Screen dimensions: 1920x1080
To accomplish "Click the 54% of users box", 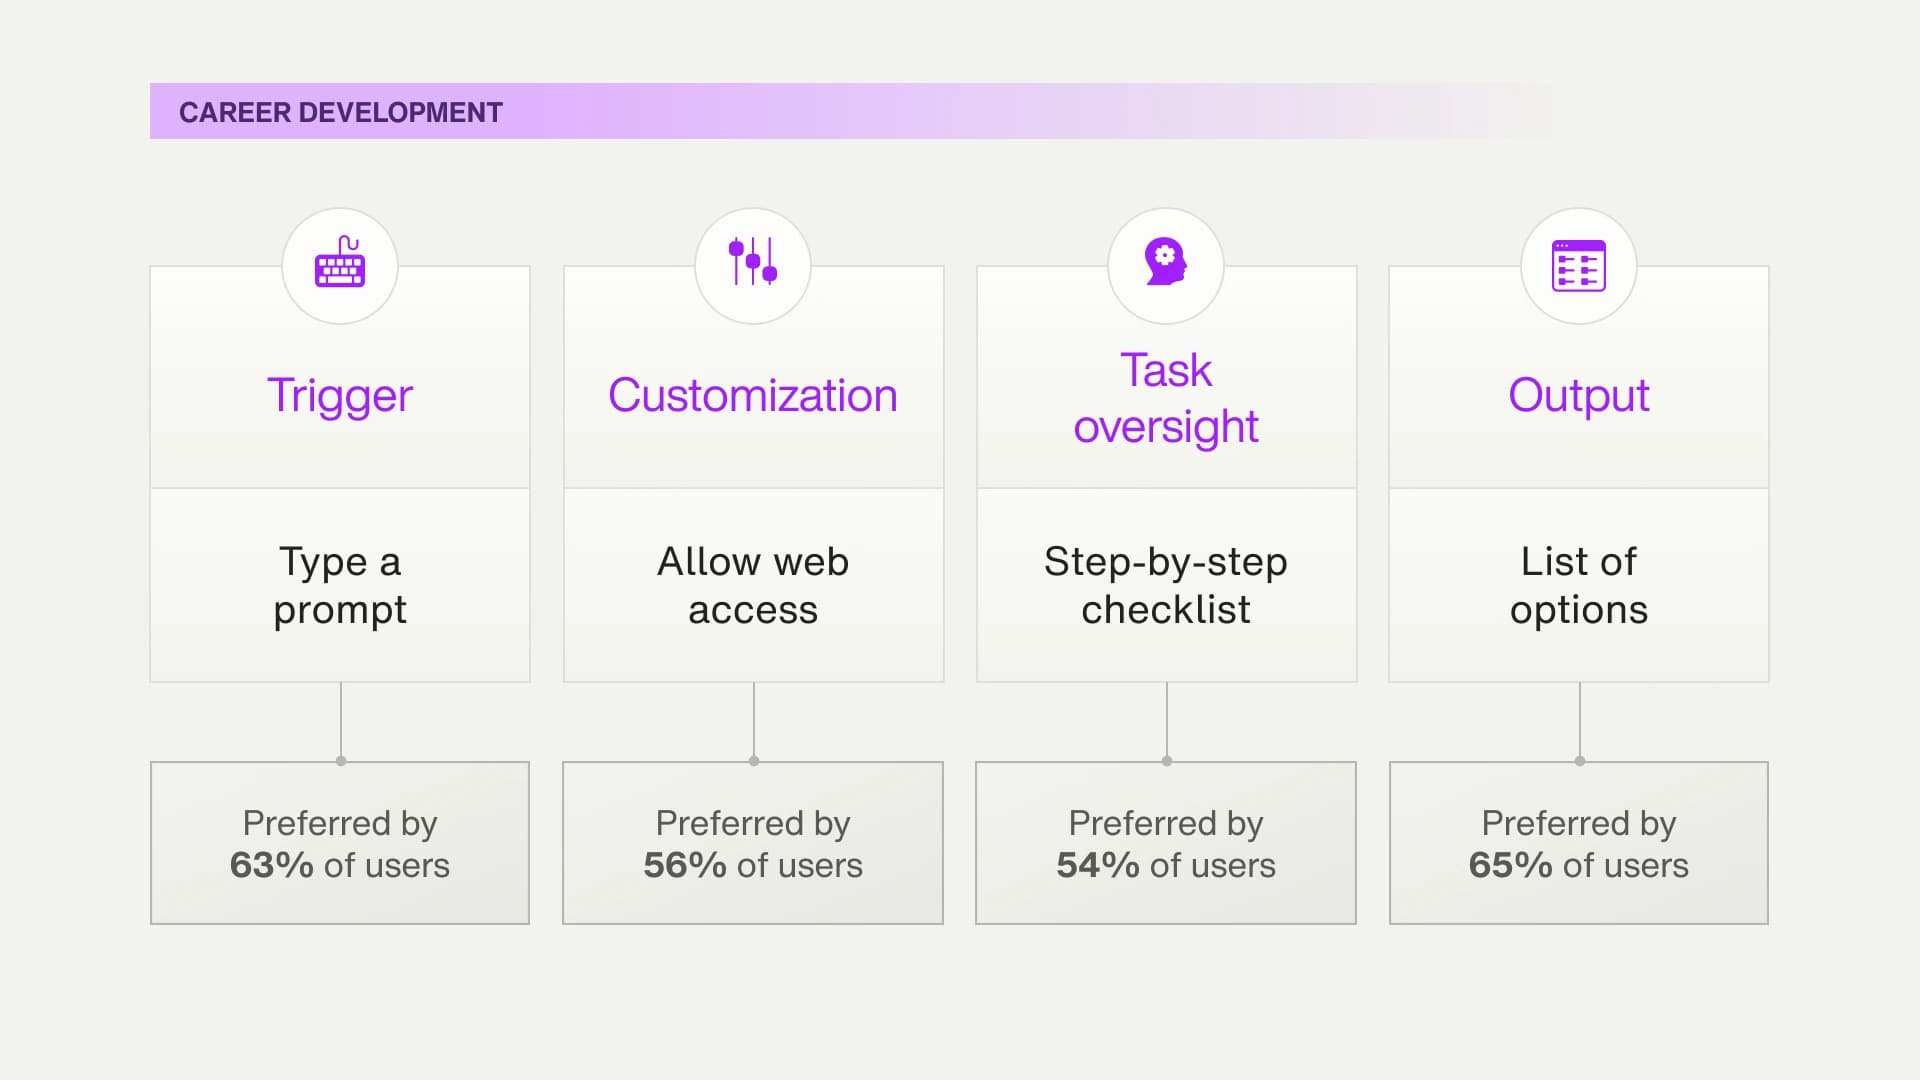I will coord(1166,843).
